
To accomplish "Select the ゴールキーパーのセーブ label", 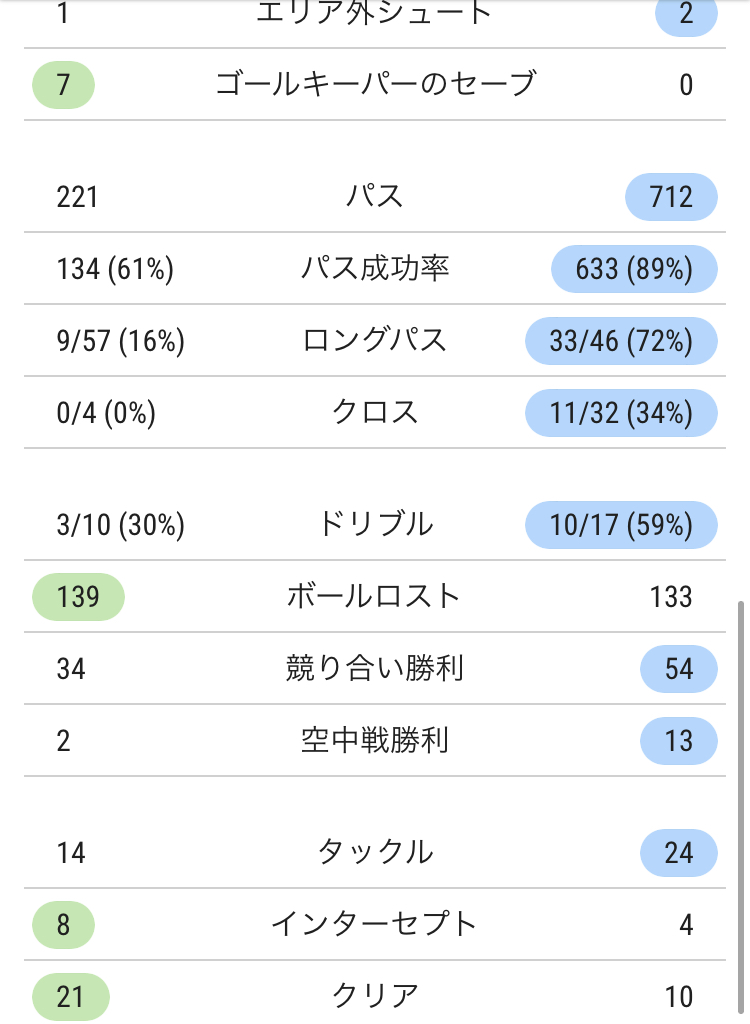I will (375, 85).
